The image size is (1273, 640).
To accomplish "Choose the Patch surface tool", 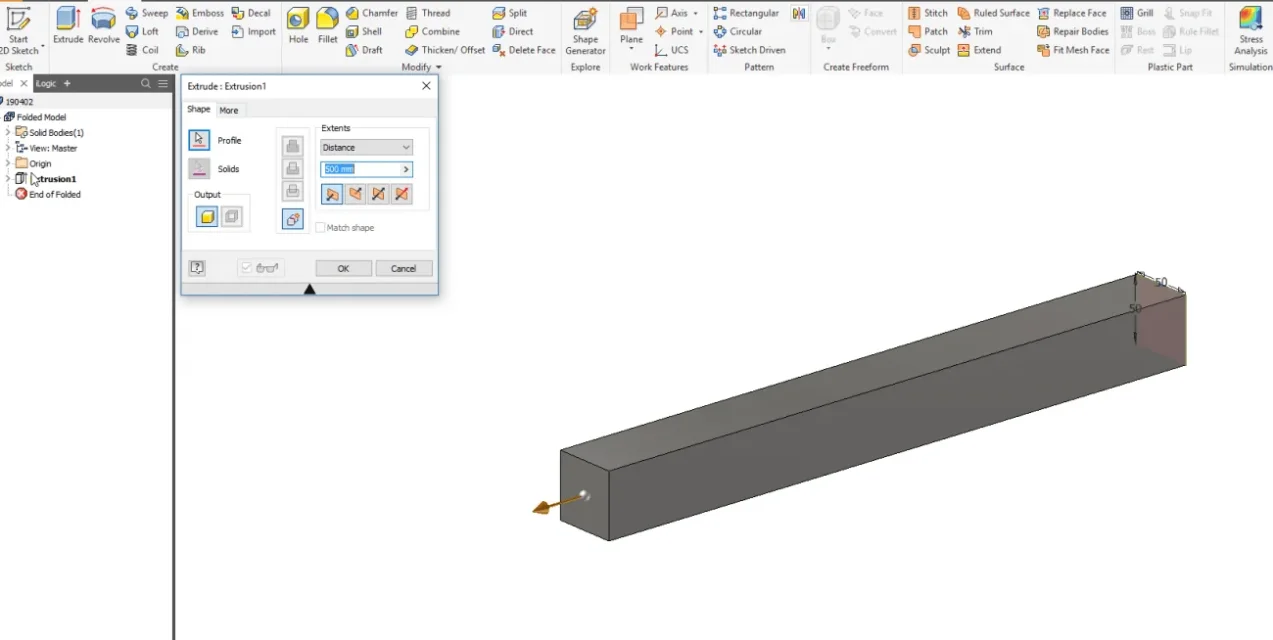I will [x=928, y=31].
